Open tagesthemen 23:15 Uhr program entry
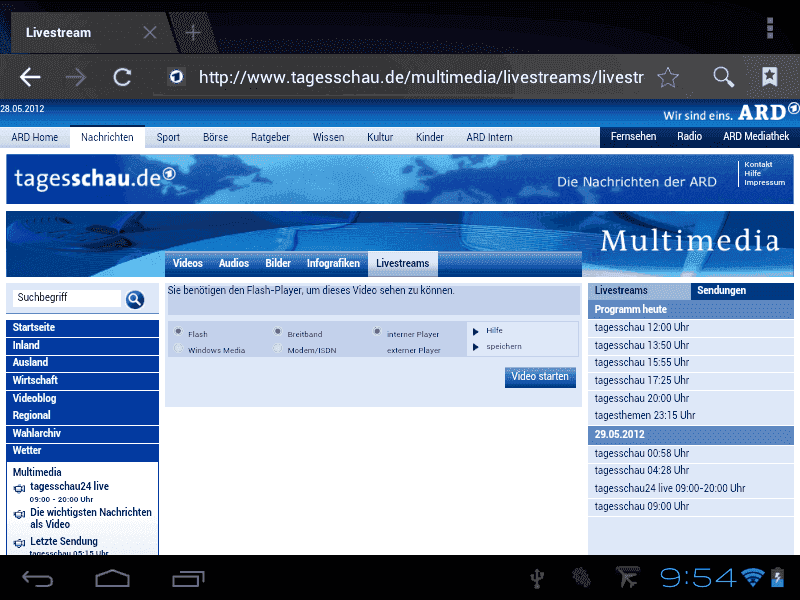Viewport: 800px width, 600px height. point(691,415)
